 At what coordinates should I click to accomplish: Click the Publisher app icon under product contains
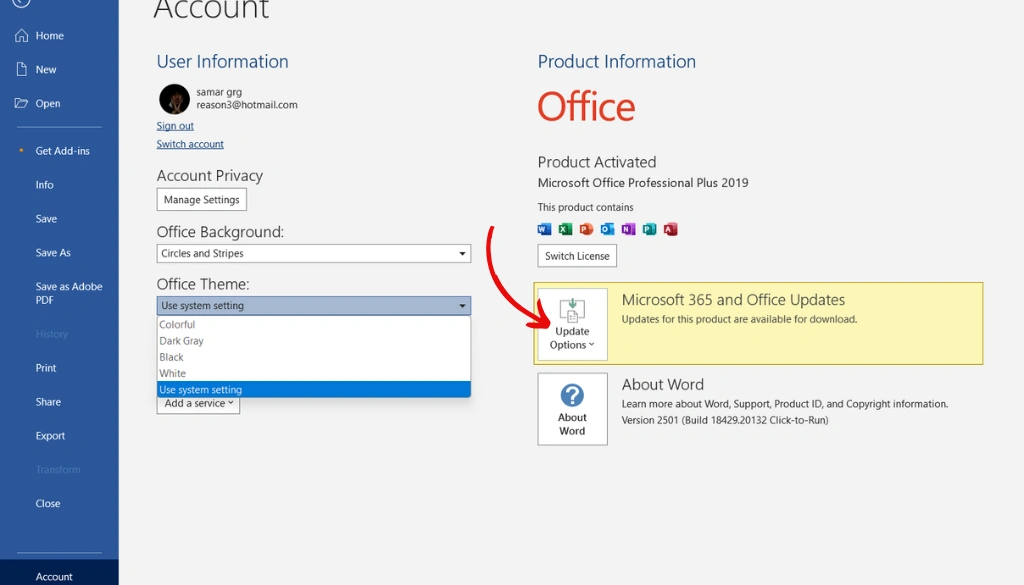click(x=649, y=229)
